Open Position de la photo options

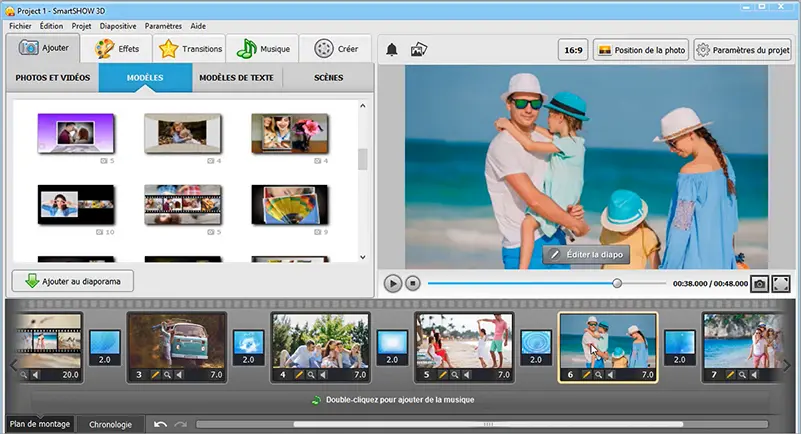[x=640, y=49]
